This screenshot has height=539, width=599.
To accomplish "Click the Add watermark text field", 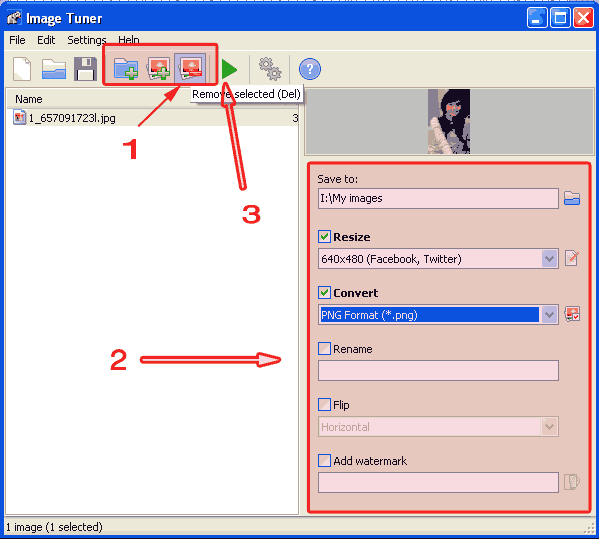I will pos(438,482).
